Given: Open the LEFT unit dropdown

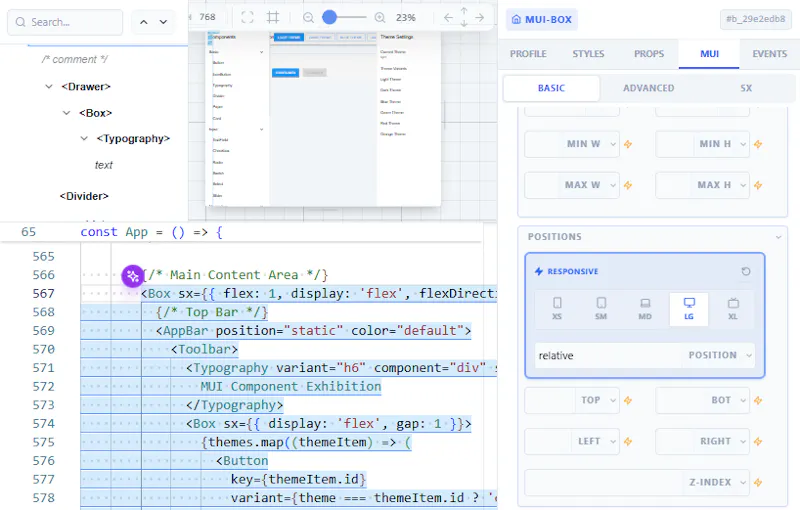Looking at the screenshot, I should pos(613,441).
